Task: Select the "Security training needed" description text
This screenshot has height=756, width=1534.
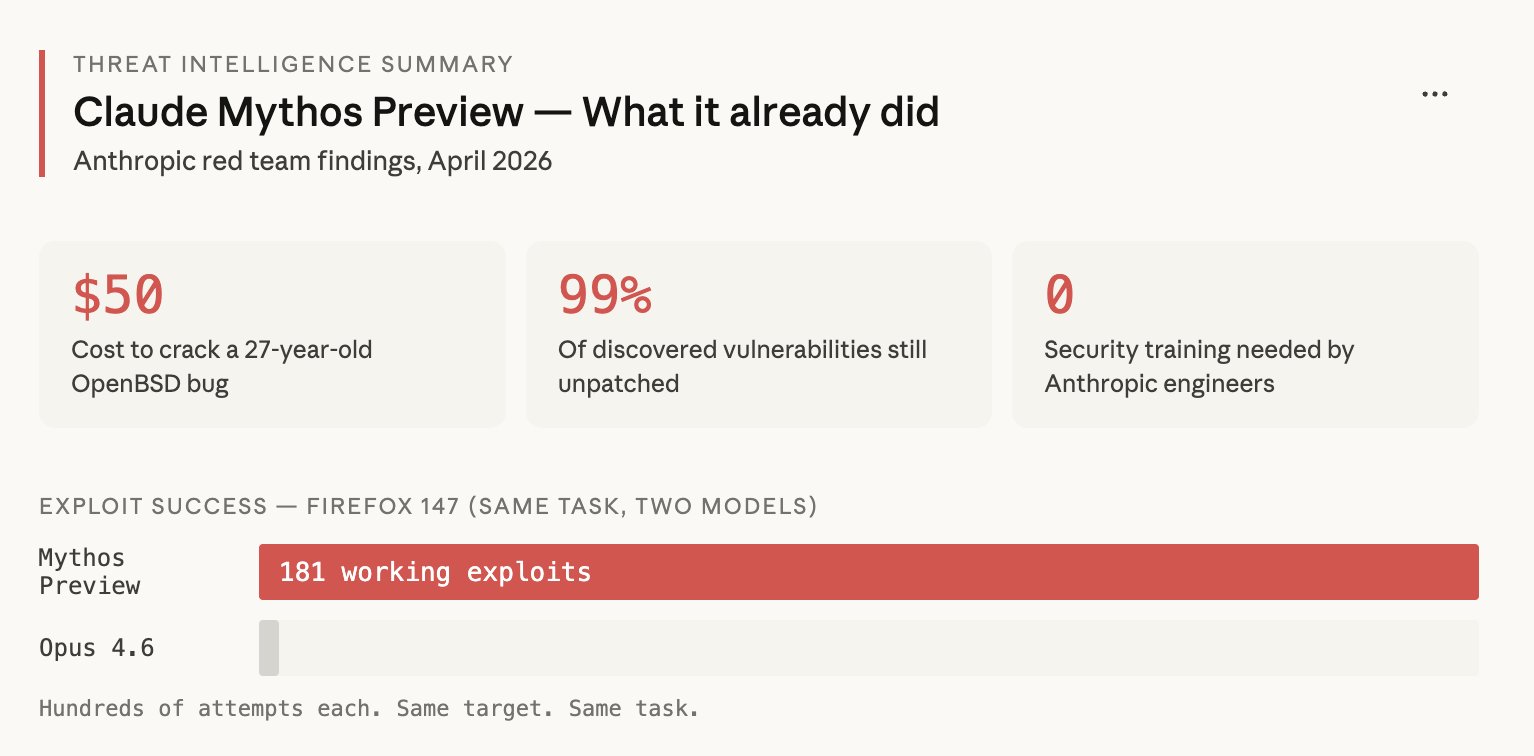Action: tap(1198, 366)
